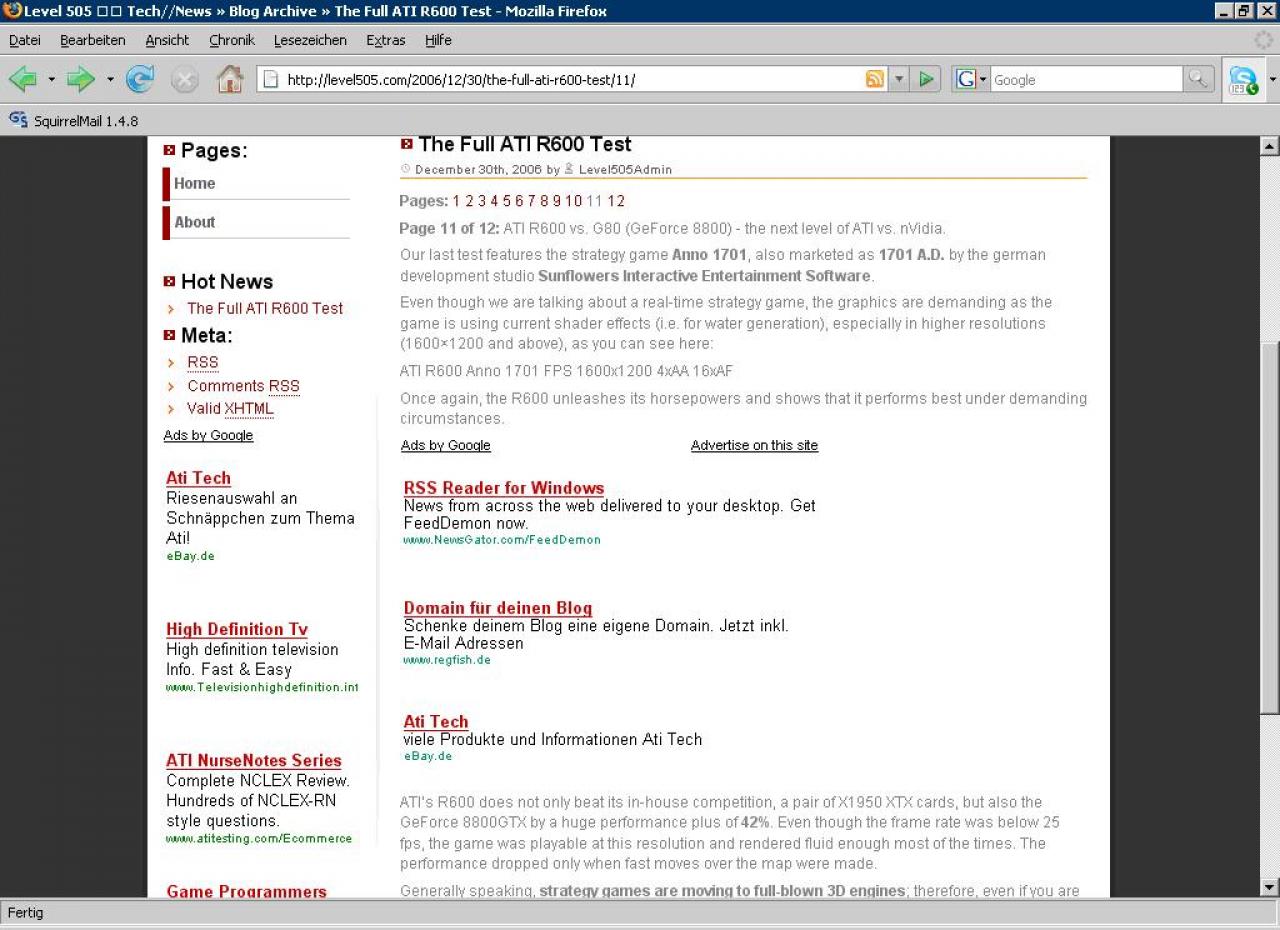1280x930 pixels.
Task: Open the Forward history dropdown arrow
Action: [x=110, y=80]
